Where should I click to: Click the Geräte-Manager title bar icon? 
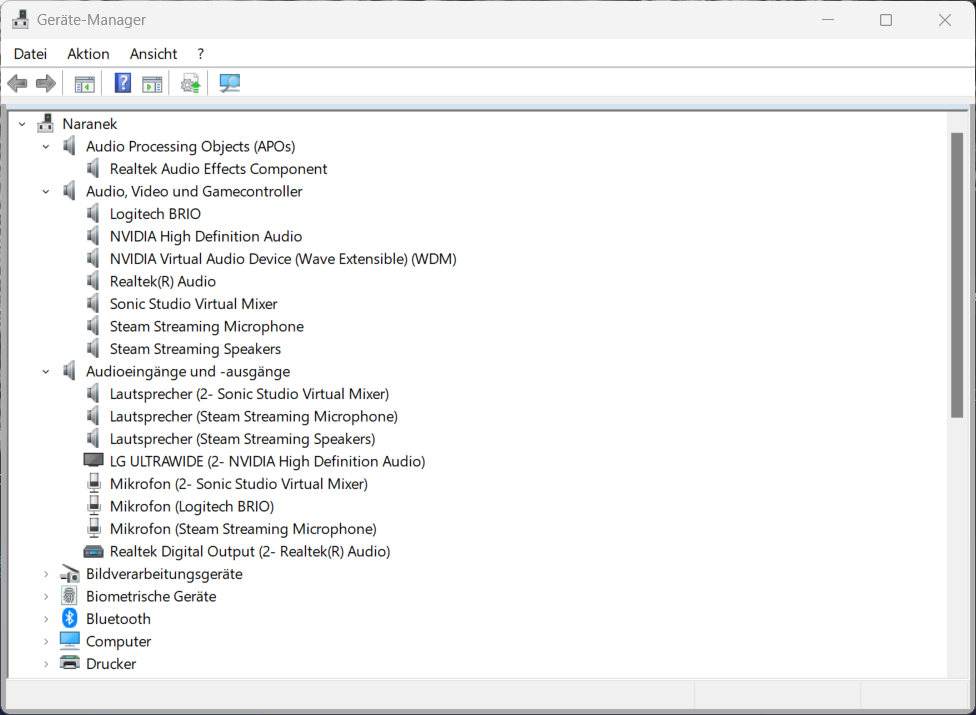(20, 19)
